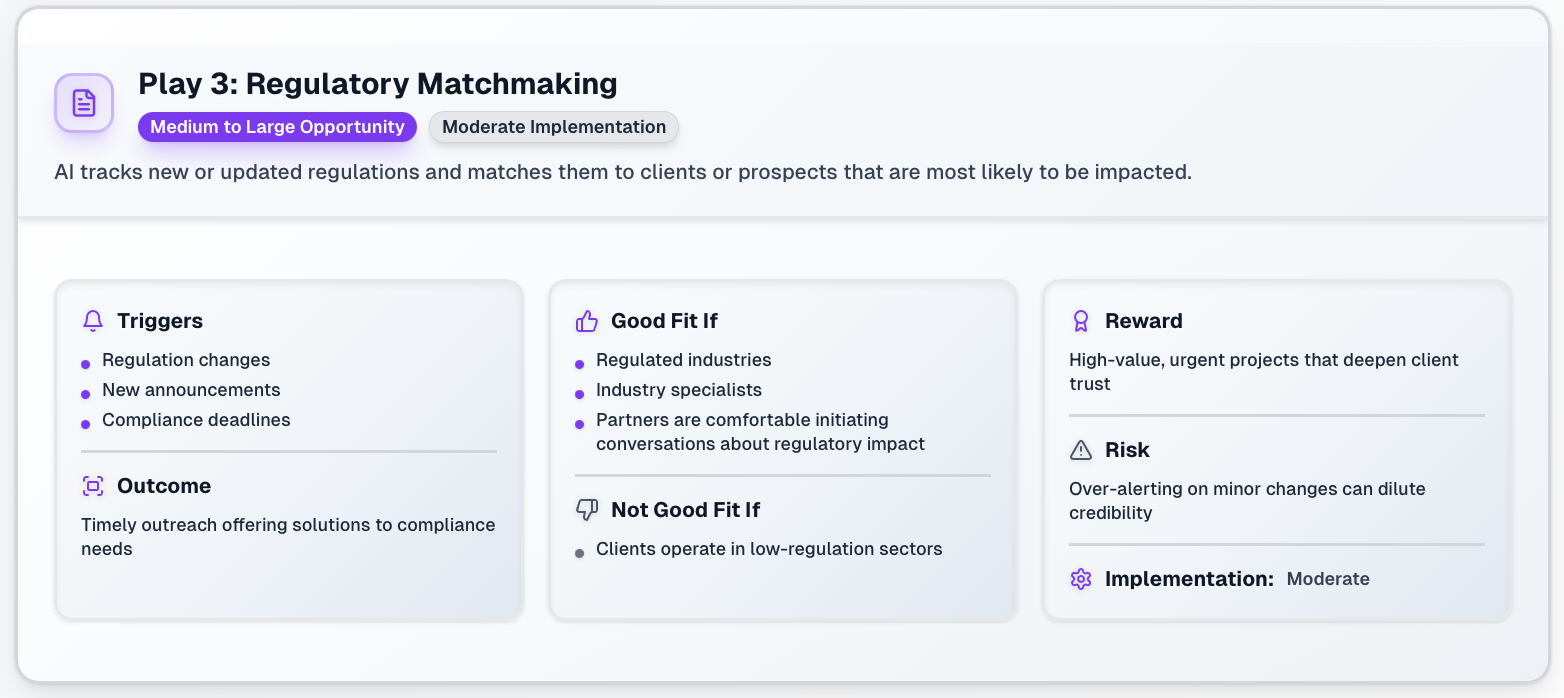
Task: Select the Regulated industries bullet item
Action: [684, 360]
